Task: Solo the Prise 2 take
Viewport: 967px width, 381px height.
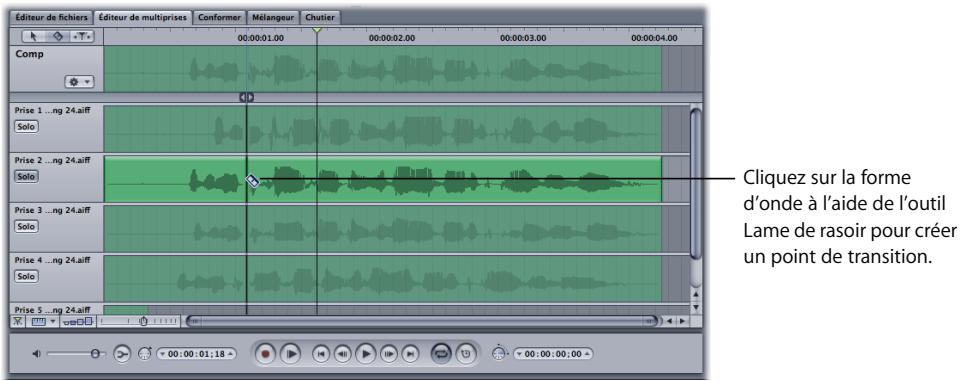Action: point(26,176)
